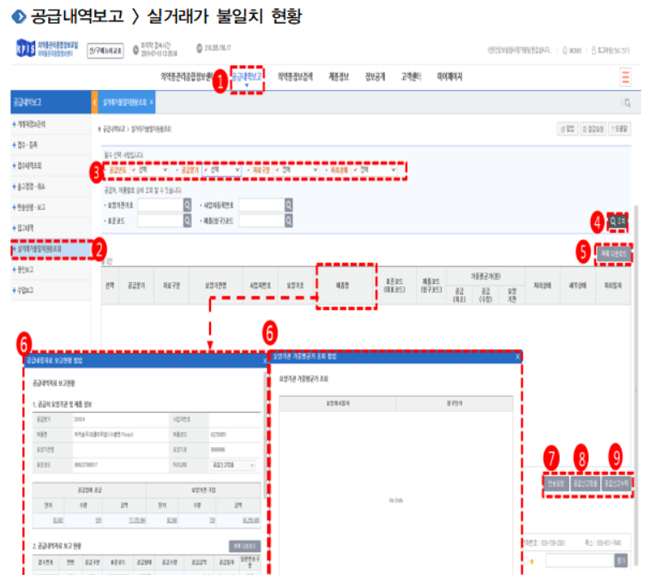
Task: Click the 신/구메뉴비교 button
Action: coord(105,51)
